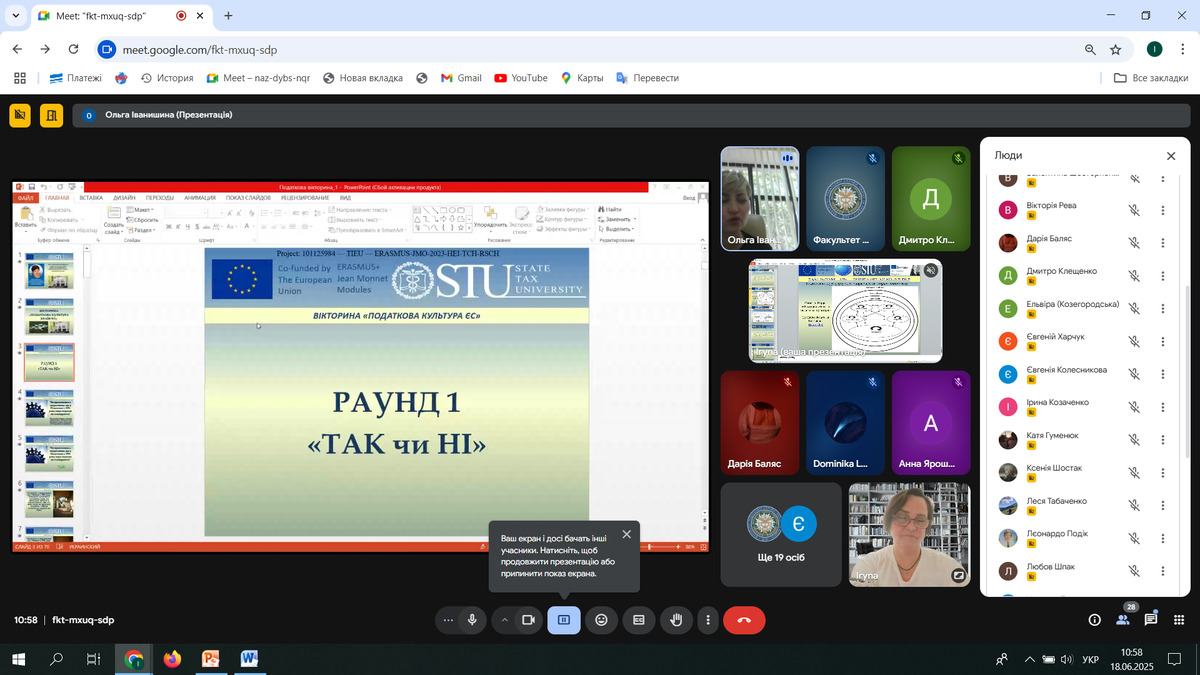Open more options in the Meet control bar
The width and height of the screenshot is (1200, 675).
[707, 620]
